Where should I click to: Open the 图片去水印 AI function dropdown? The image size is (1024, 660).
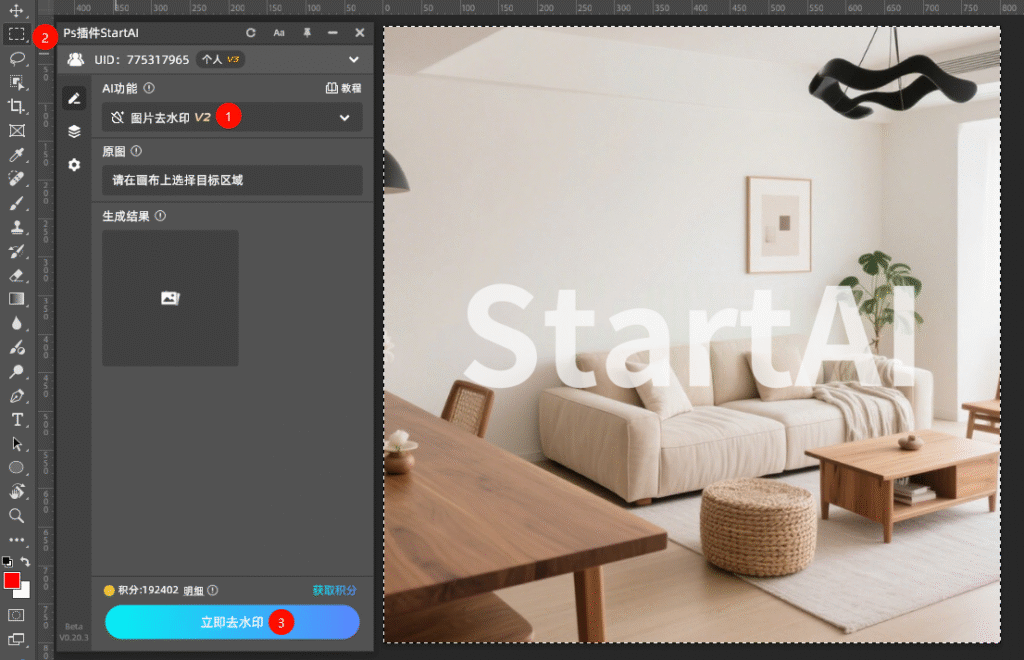pos(232,118)
